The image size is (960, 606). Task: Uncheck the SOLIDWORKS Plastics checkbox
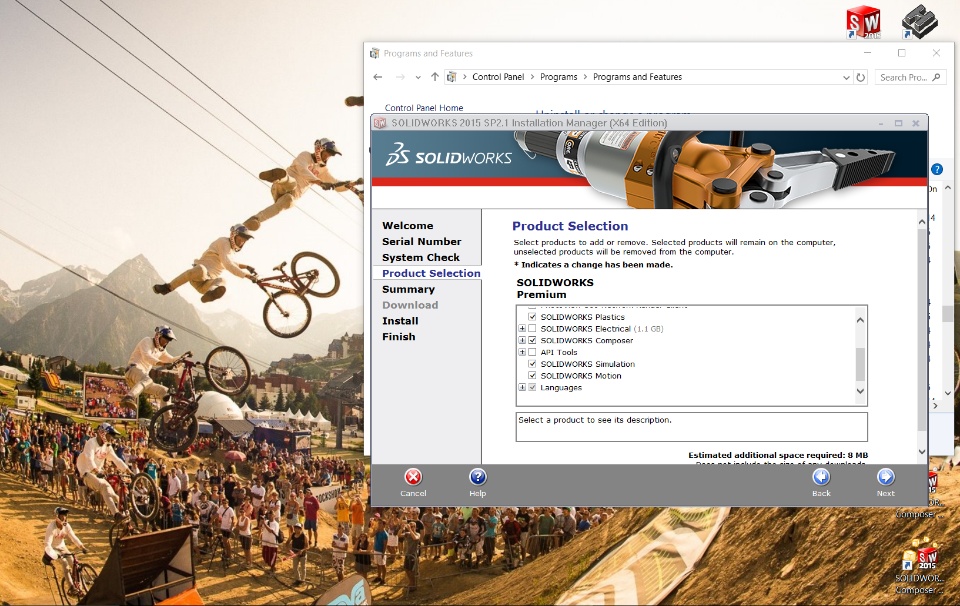[532, 317]
